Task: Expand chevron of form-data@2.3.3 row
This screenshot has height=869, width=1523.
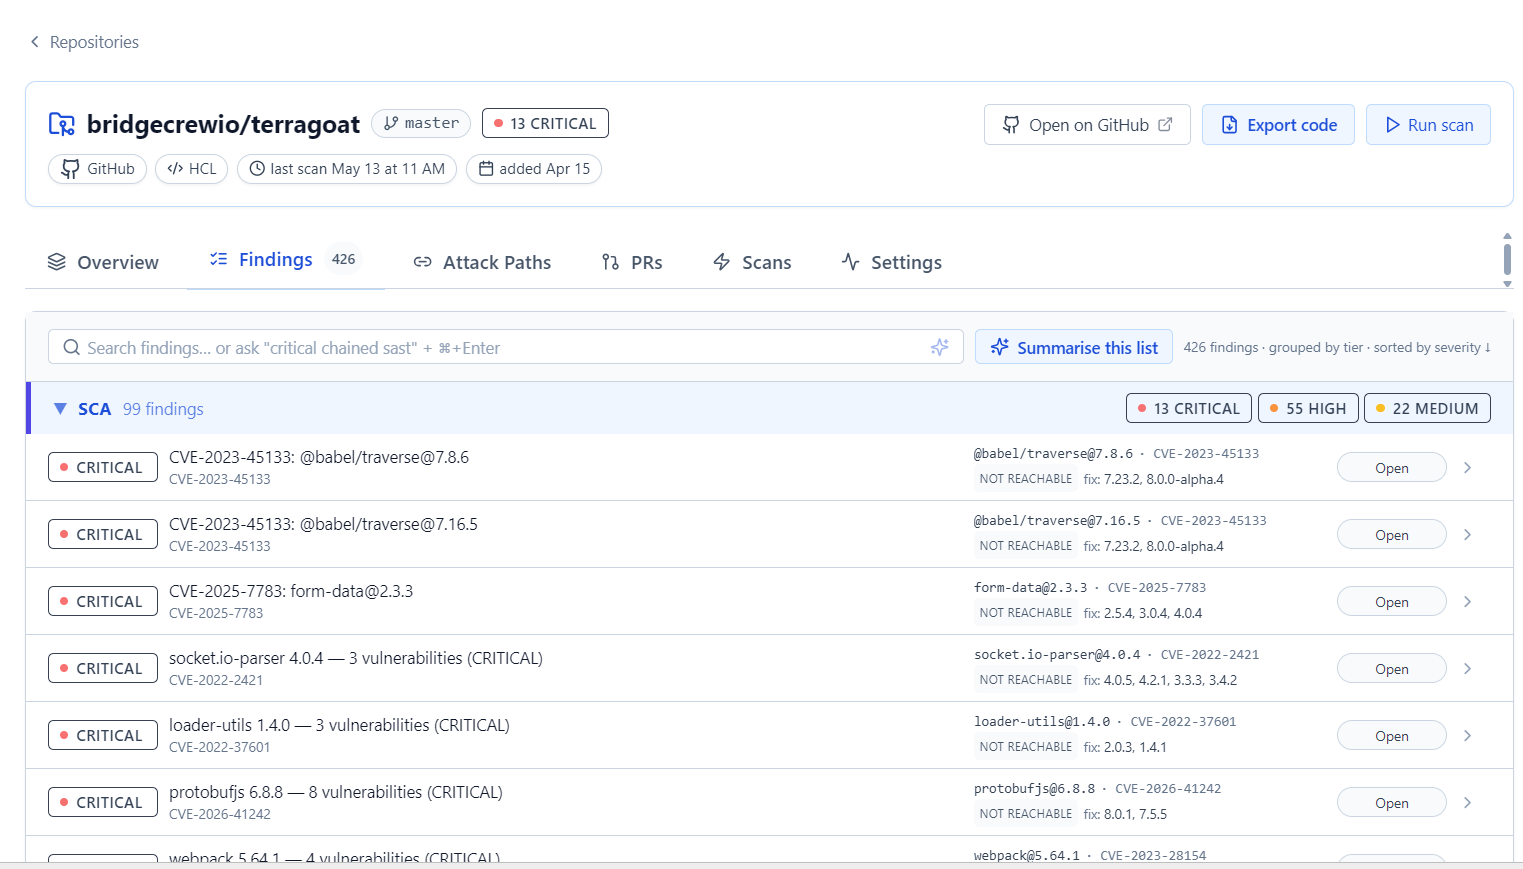Action: coord(1467,601)
